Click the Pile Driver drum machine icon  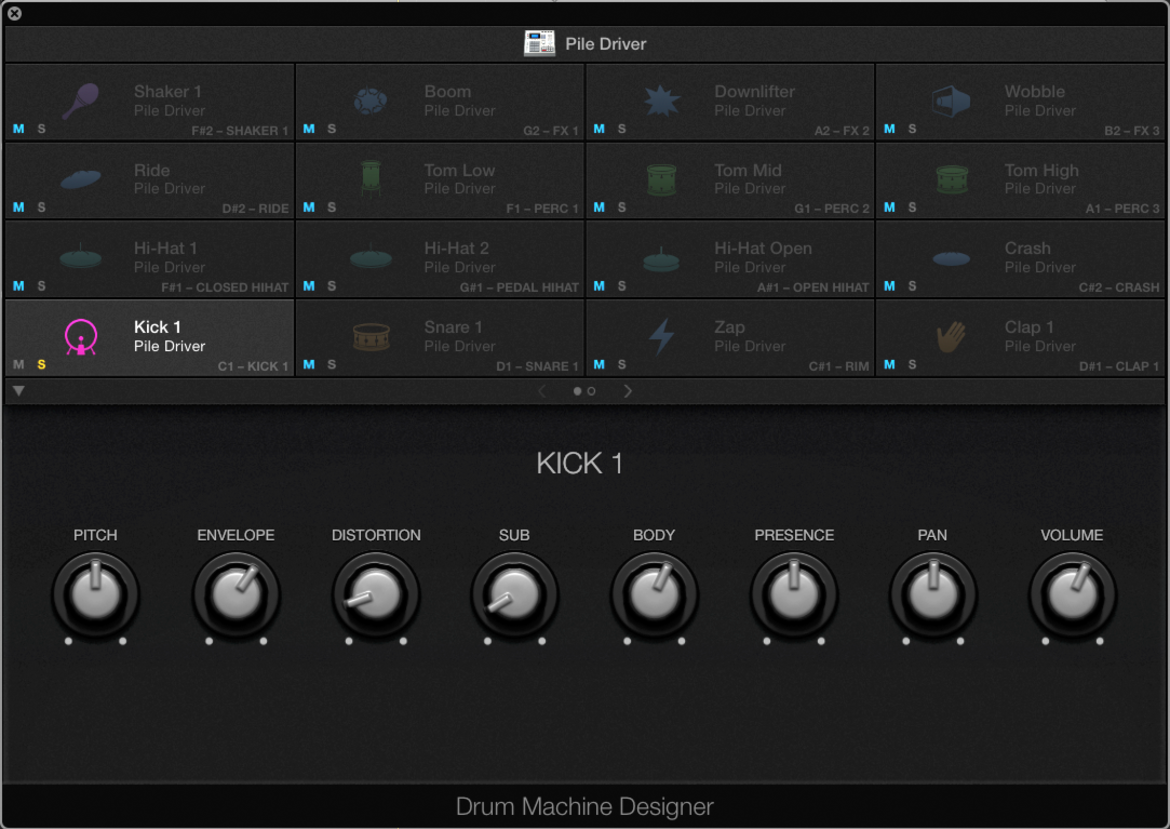[x=539, y=43]
